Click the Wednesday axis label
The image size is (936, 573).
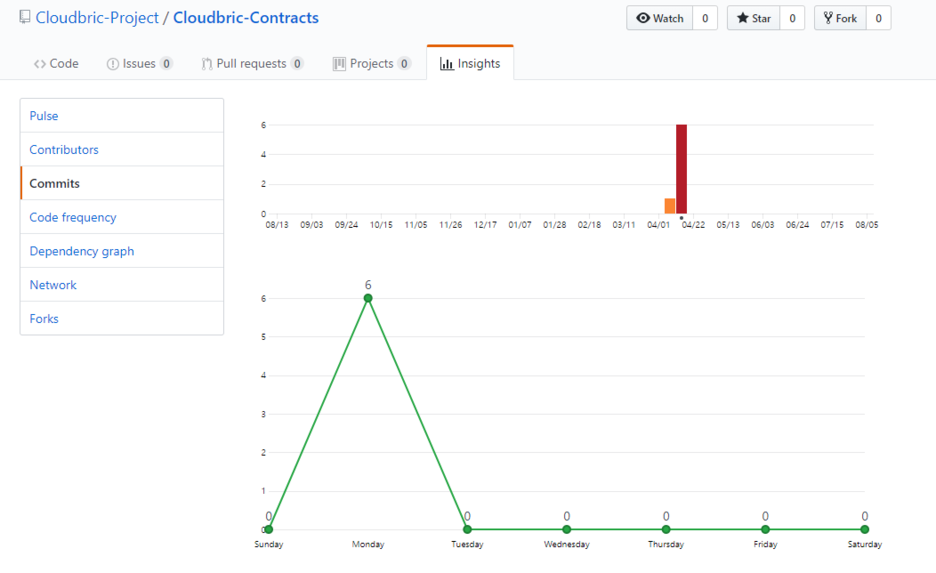(566, 544)
